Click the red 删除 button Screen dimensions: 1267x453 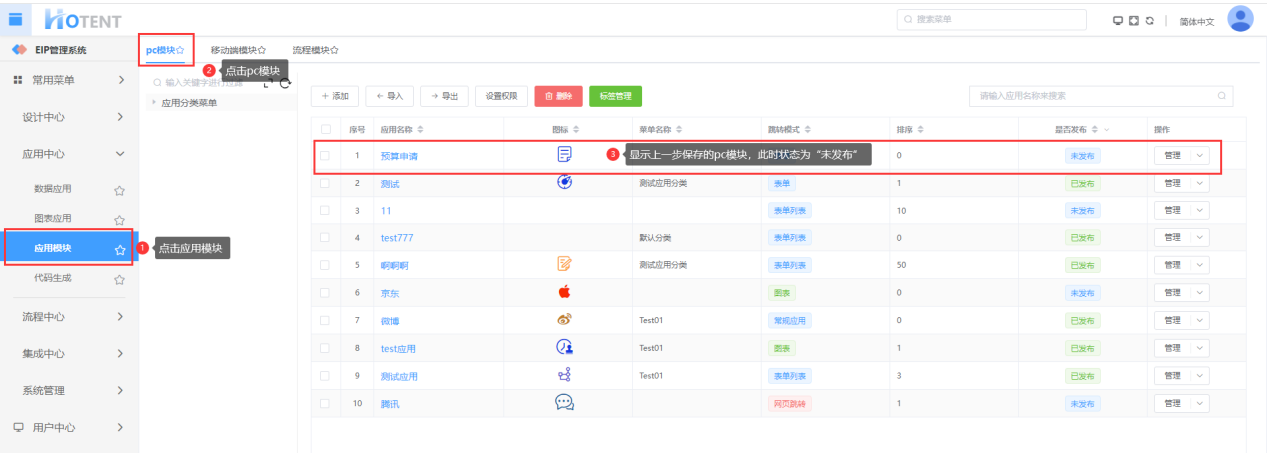tap(558, 96)
